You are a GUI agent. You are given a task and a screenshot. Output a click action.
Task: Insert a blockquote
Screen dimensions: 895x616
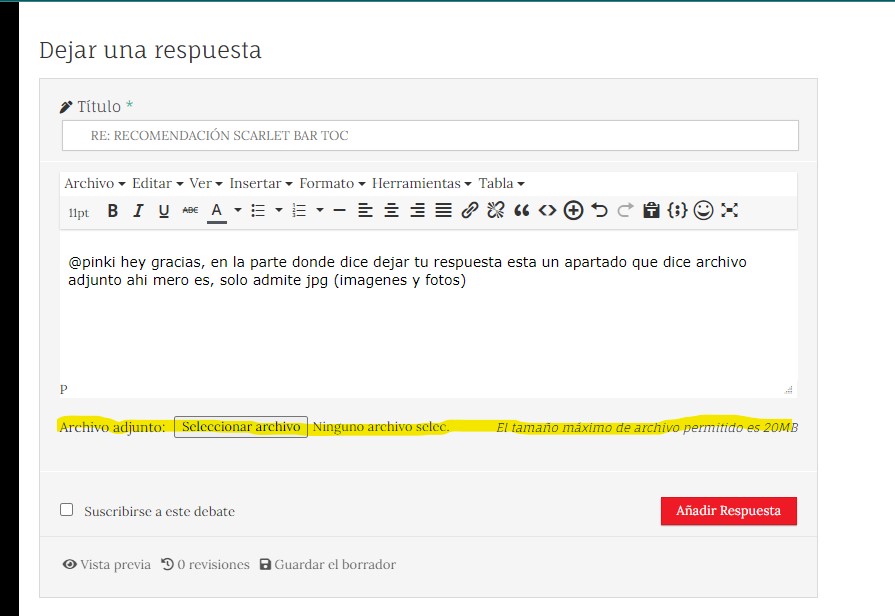[x=522, y=211]
